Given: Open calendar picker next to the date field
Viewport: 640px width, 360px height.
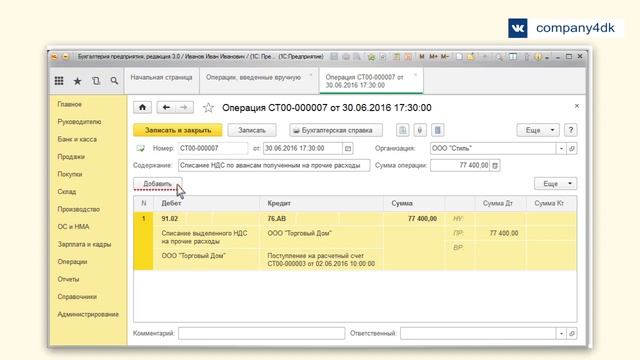Looking at the screenshot, I should click(348, 149).
